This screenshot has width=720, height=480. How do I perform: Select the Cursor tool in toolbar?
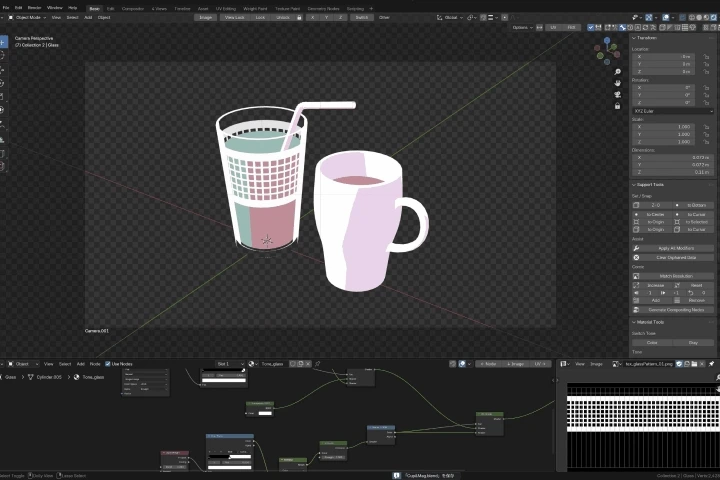point(3,56)
